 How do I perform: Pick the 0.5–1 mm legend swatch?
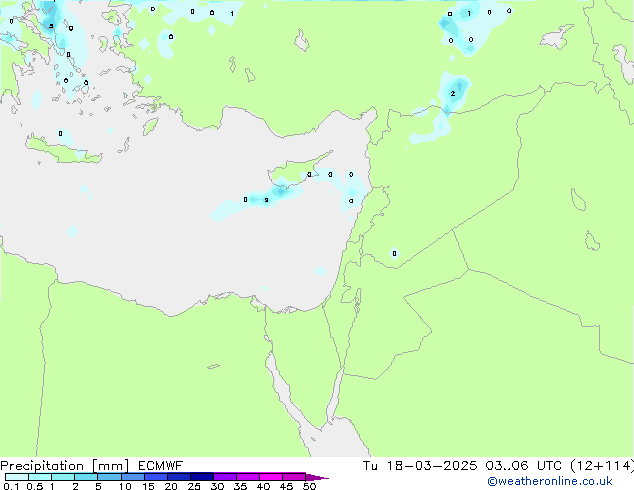[x=40, y=477]
